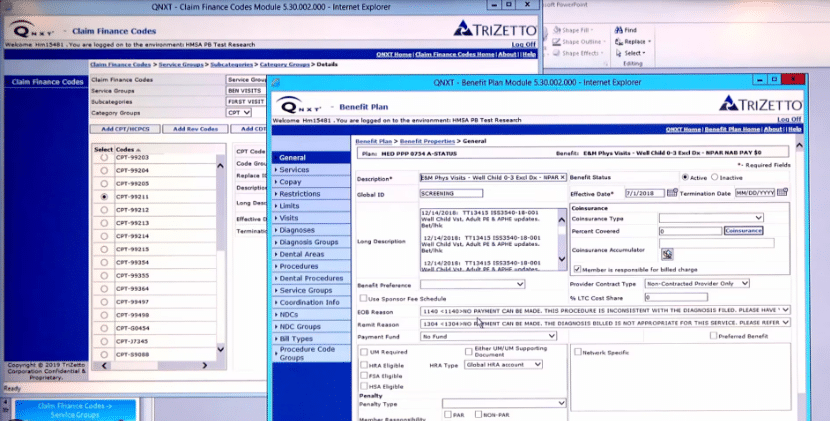830x421 pixels.
Task: Open Copay section in sidebar
Action: (311, 182)
